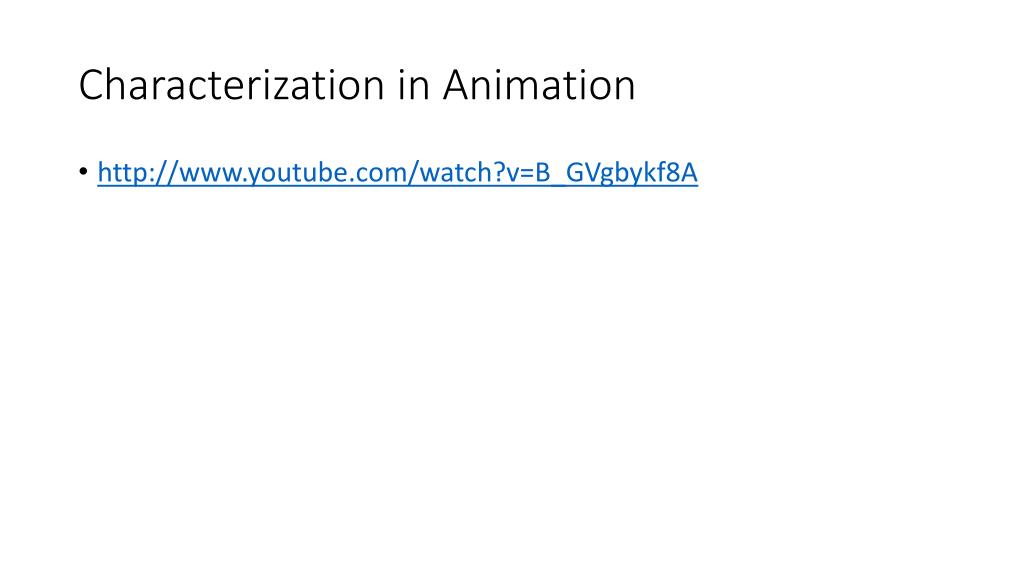Click the word 'Animation' in the title
This screenshot has width=1024, height=576.
(539, 85)
